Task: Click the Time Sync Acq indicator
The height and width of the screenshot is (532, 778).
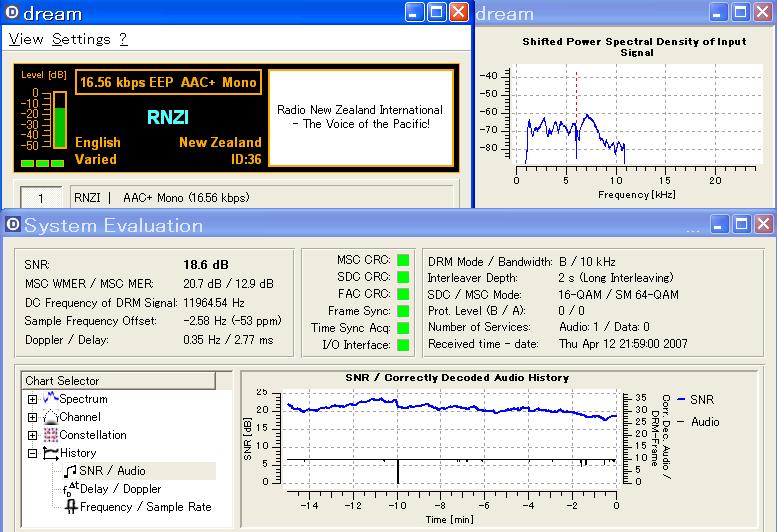Action: pyautogui.click(x=403, y=328)
